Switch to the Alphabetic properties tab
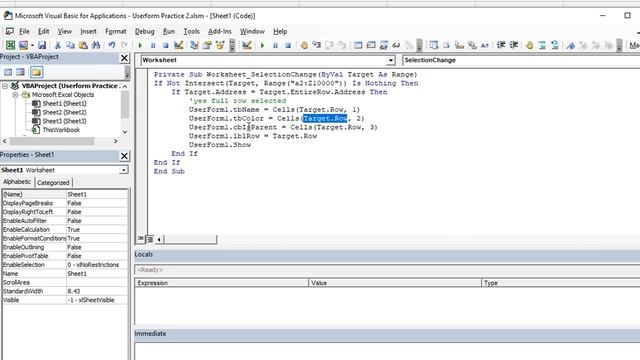 (17, 182)
